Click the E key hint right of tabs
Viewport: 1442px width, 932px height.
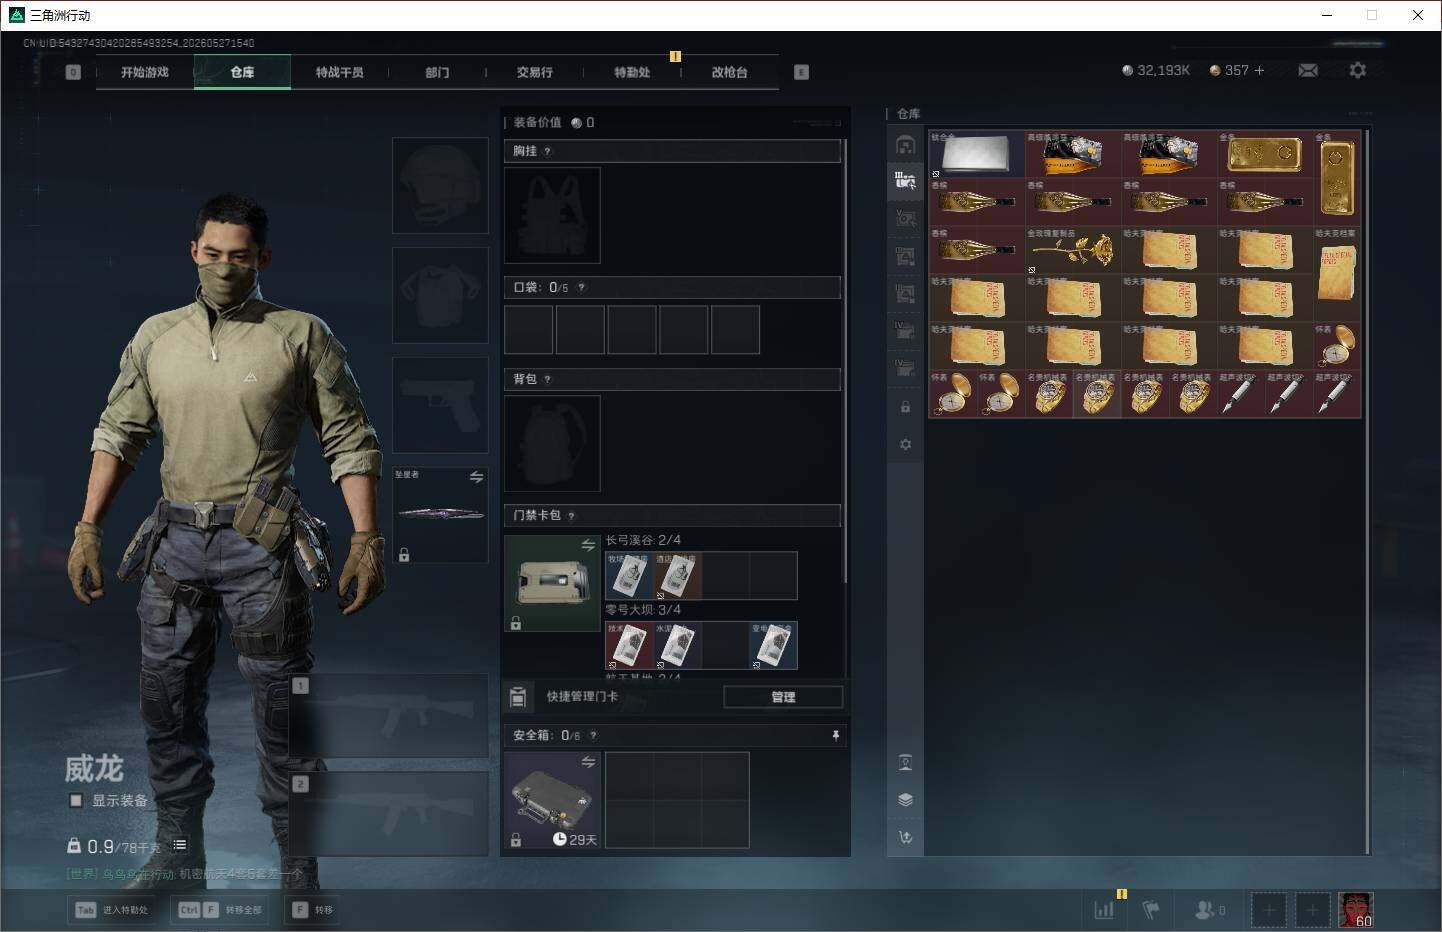[801, 72]
